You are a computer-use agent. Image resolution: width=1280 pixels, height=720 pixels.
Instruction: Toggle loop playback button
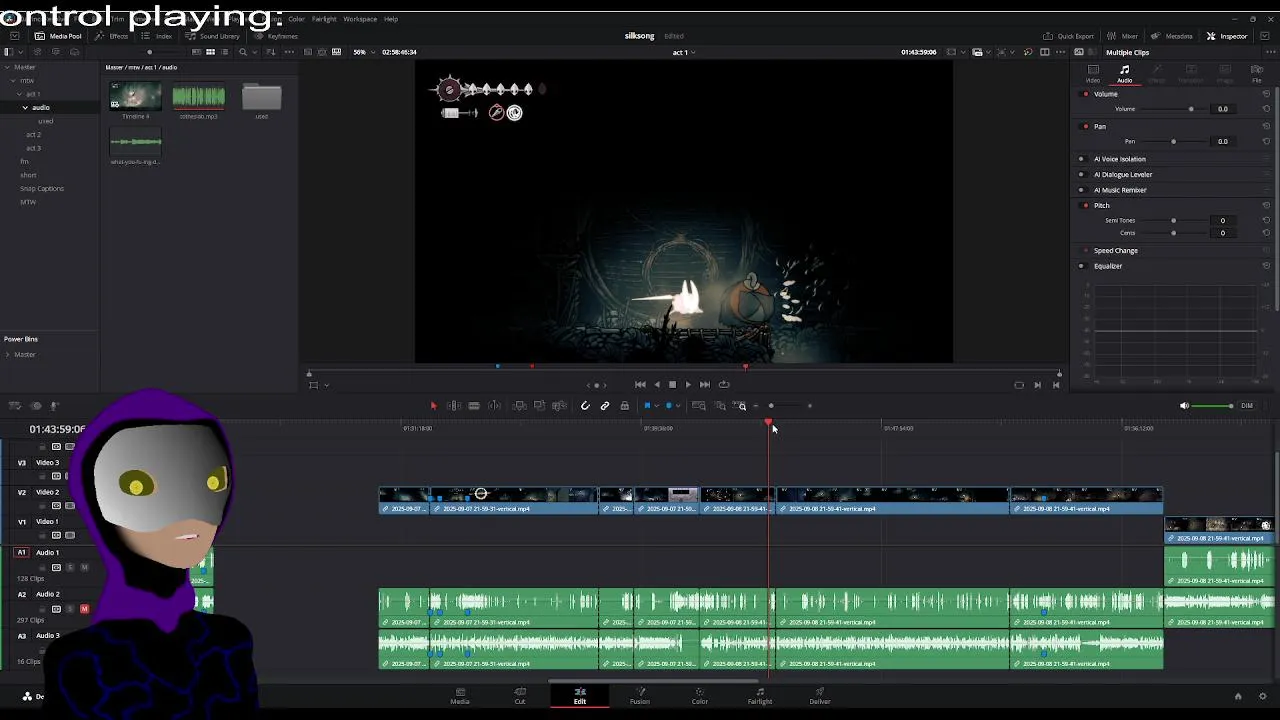point(724,385)
